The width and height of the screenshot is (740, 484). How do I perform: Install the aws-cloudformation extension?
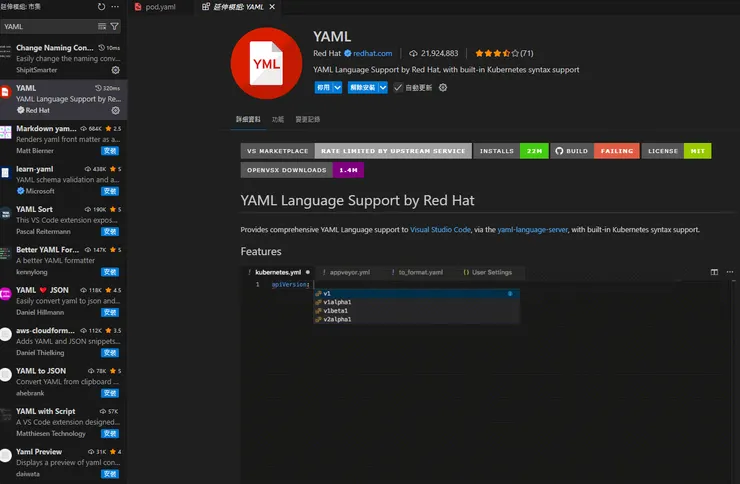tap(110, 353)
